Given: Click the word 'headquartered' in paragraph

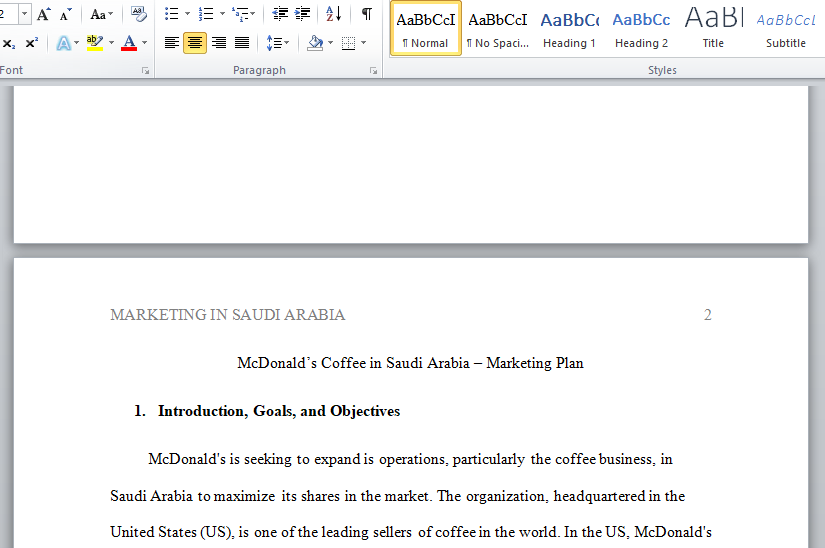Looking at the screenshot, I should 599,496.
